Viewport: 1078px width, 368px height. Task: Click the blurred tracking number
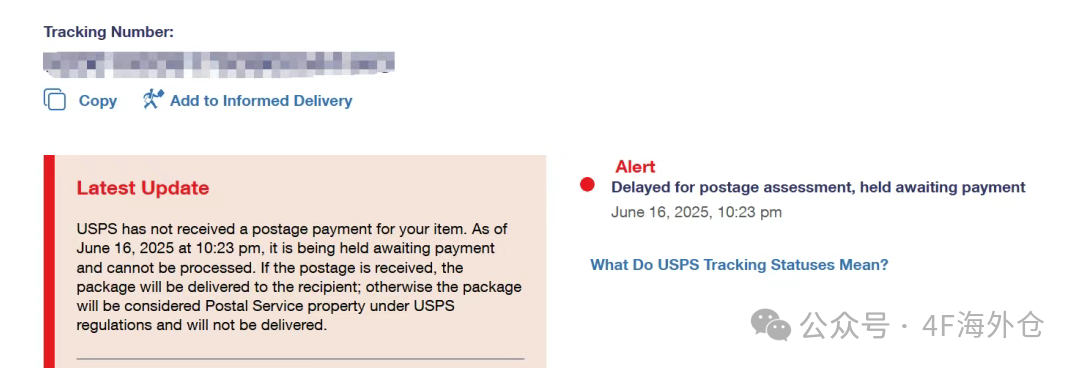219,63
